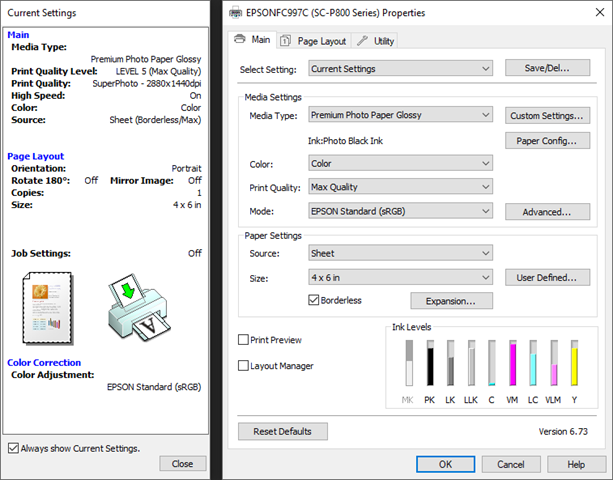
Task: Open the Media Type dropdown
Action: (x=400, y=115)
